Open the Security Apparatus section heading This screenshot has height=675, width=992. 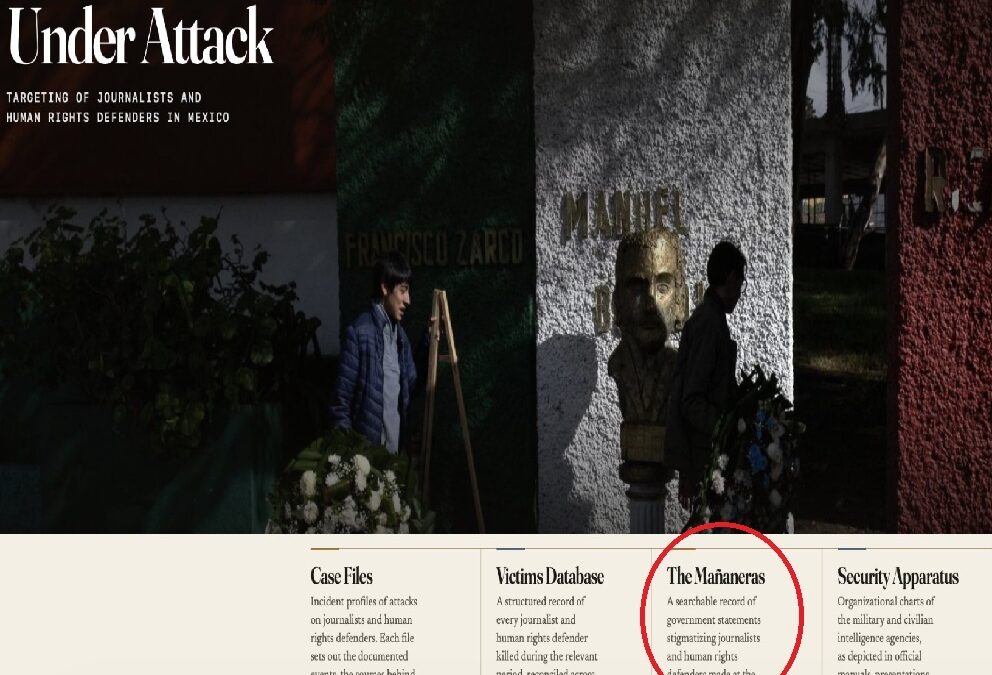tap(898, 576)
